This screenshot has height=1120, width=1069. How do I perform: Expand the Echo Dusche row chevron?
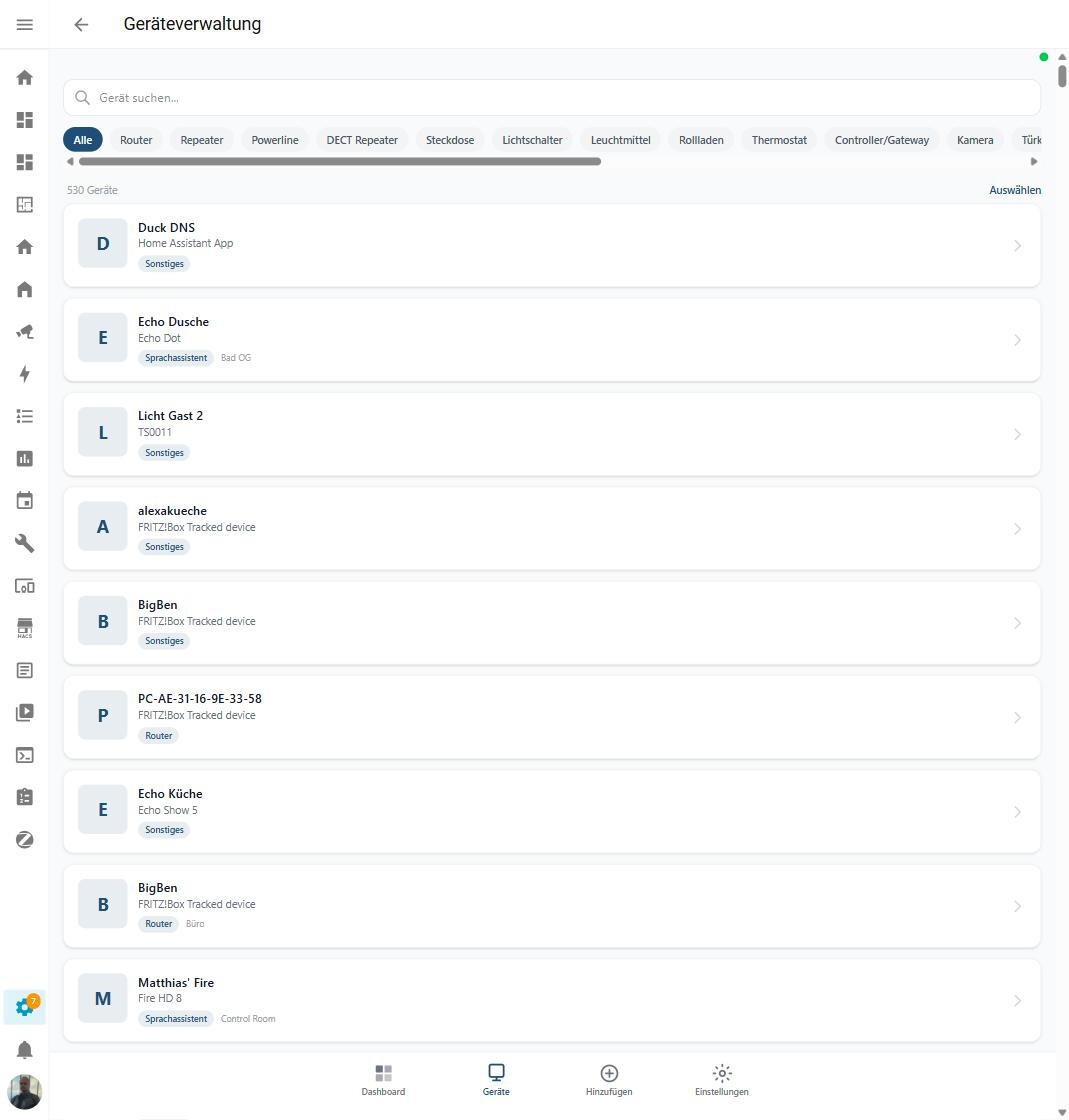click(1017, 340)
